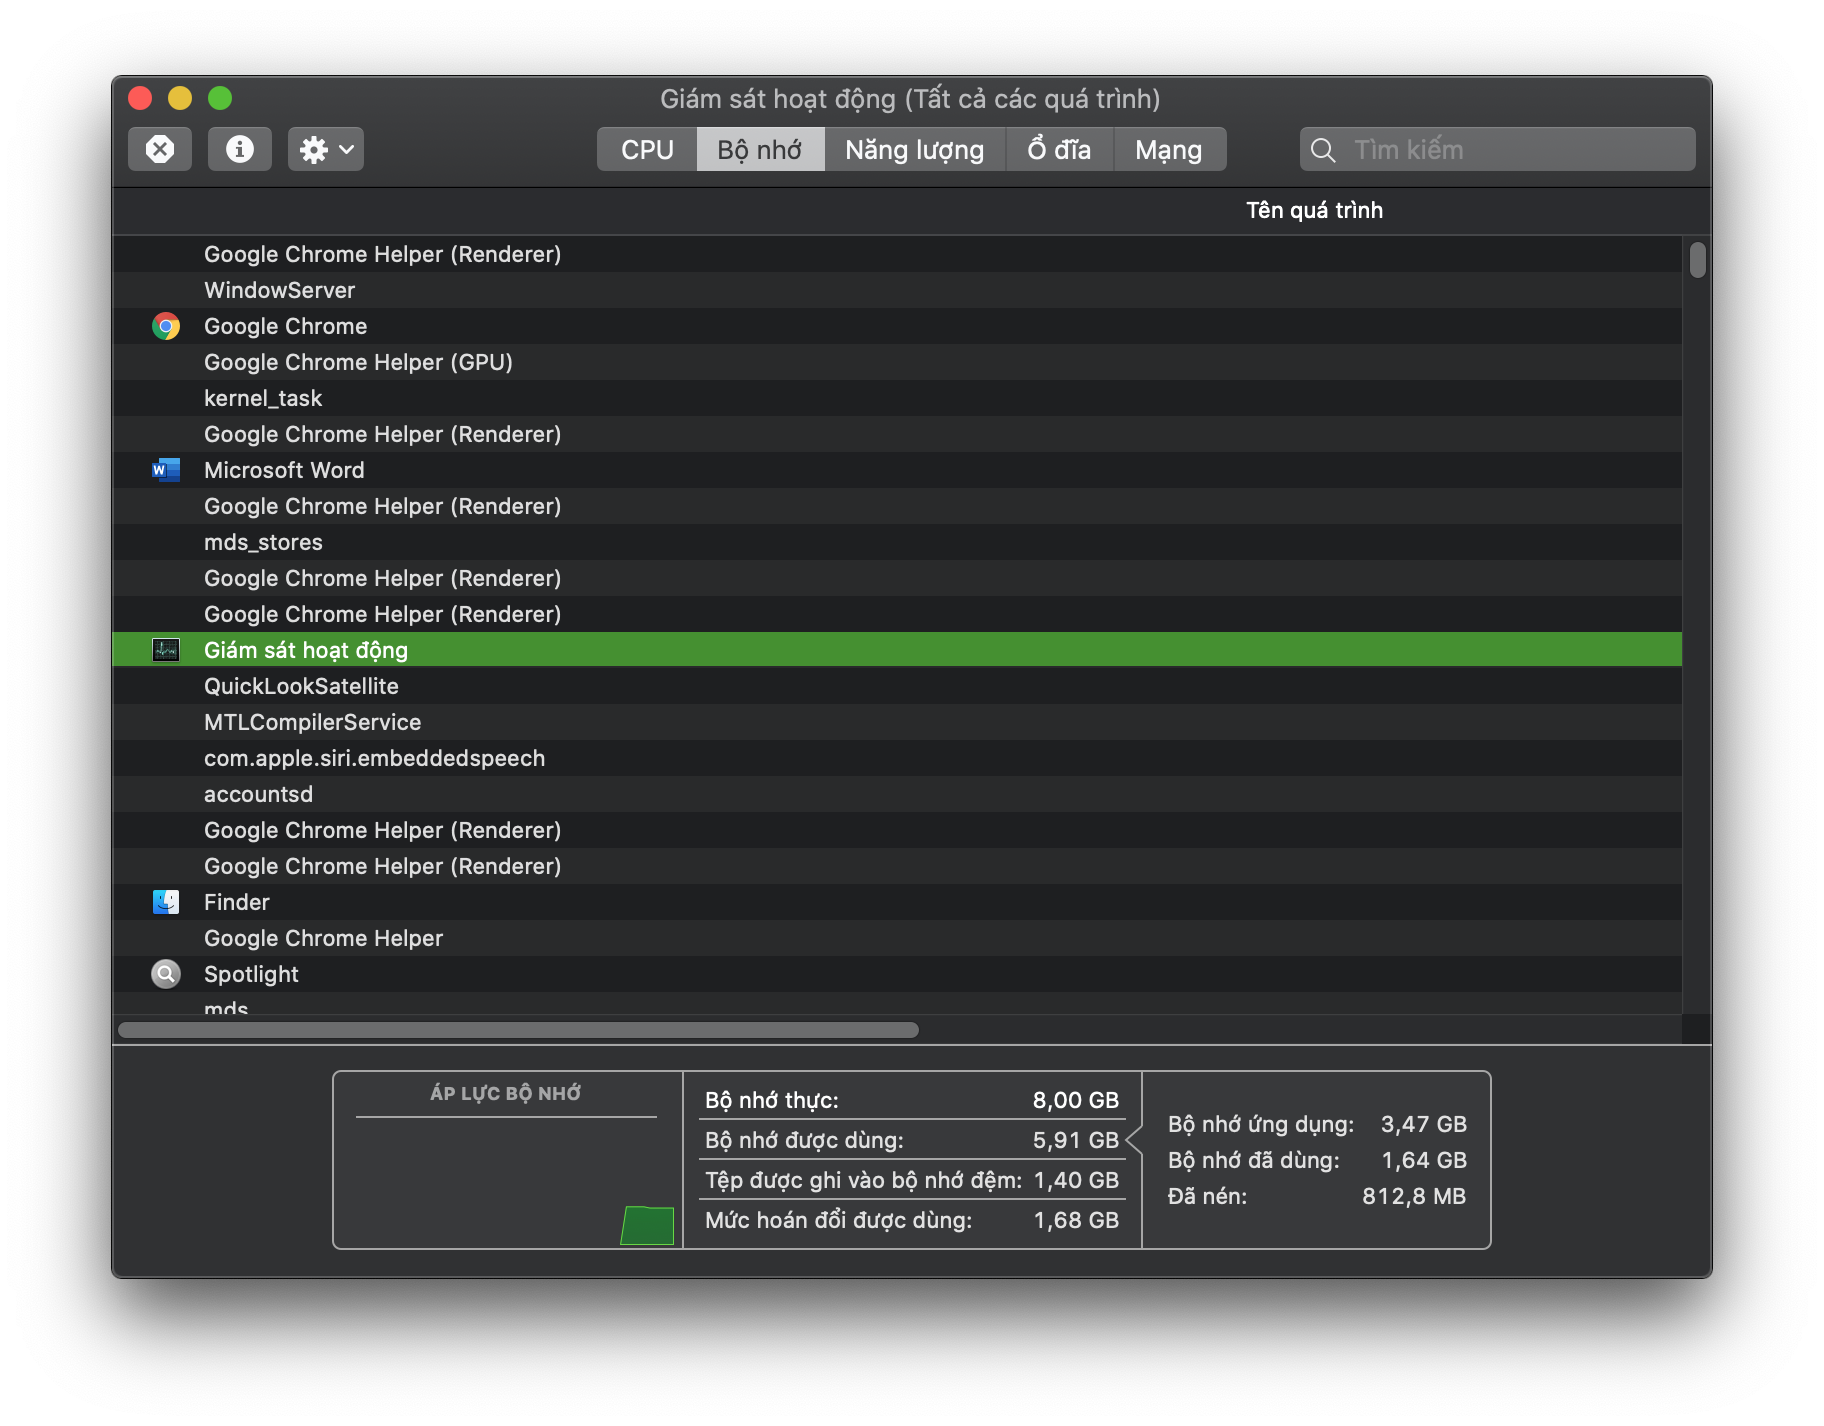The image size is (1824, 1426).
Task: Open process info inspector icon
Action: 240,149
